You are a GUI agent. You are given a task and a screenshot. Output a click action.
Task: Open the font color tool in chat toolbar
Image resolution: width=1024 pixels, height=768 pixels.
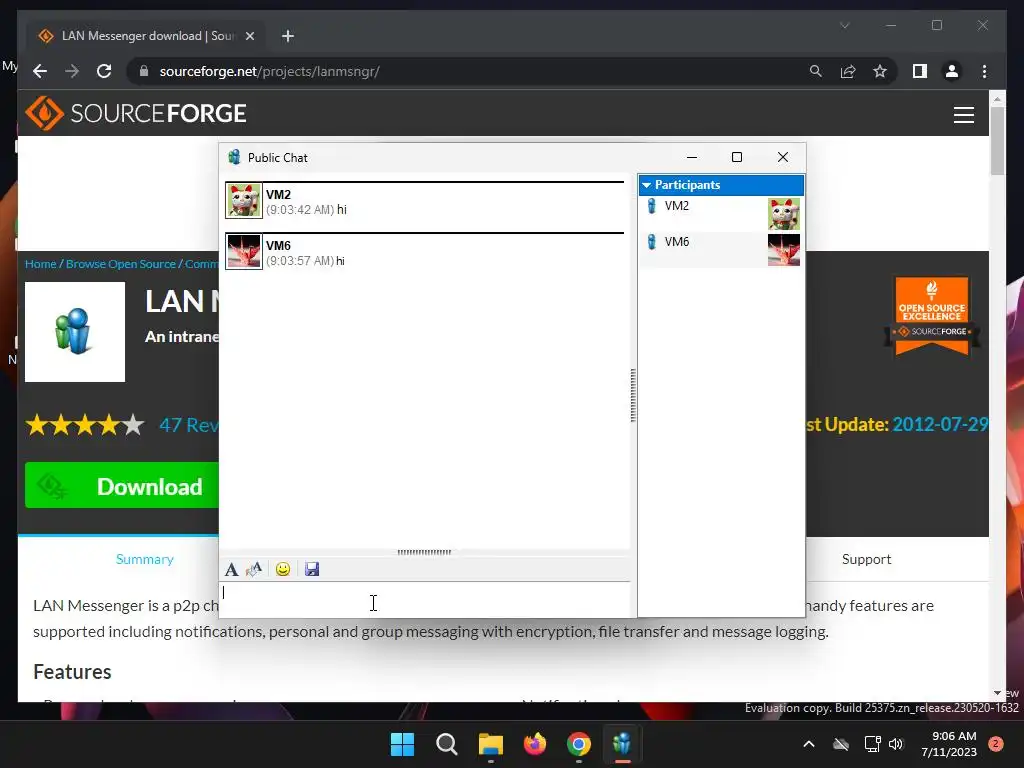tap(254, 569)
